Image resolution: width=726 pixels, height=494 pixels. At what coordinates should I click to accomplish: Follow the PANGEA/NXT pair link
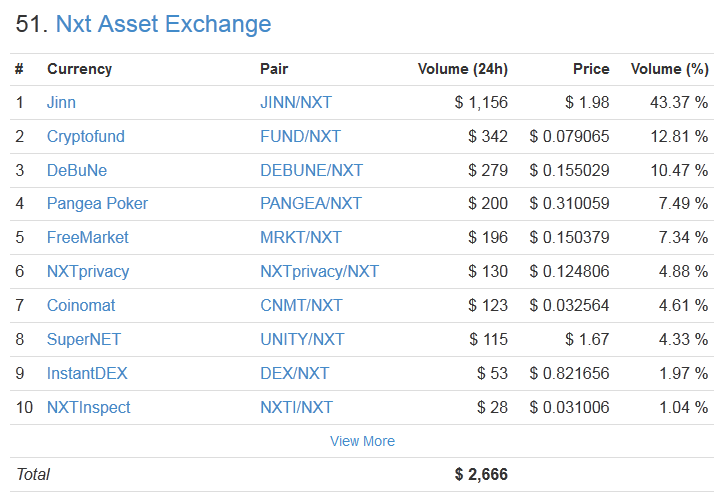coord(311,204)
